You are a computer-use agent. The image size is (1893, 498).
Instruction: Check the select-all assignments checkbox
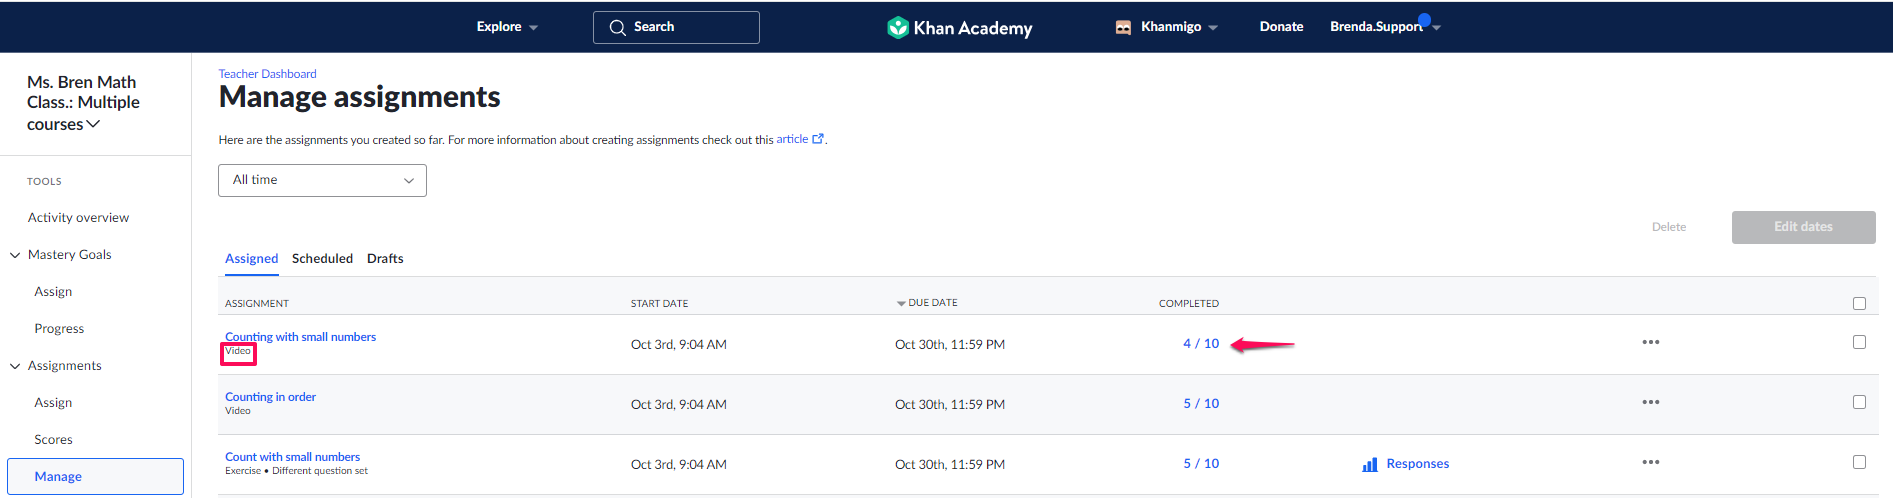click(1859, 303)
